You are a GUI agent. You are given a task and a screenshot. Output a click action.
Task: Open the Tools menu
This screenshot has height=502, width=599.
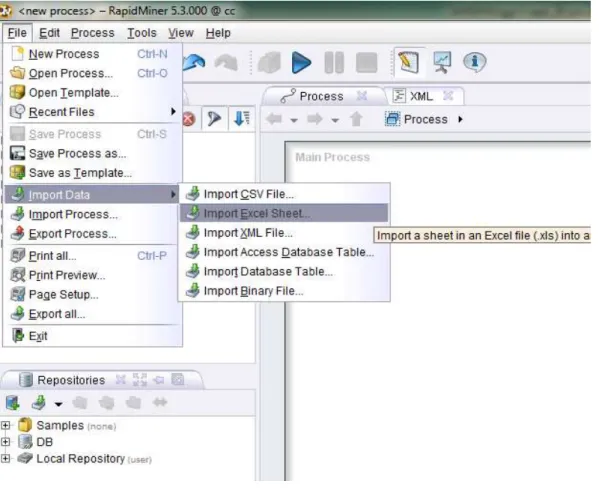coord(142,33)
